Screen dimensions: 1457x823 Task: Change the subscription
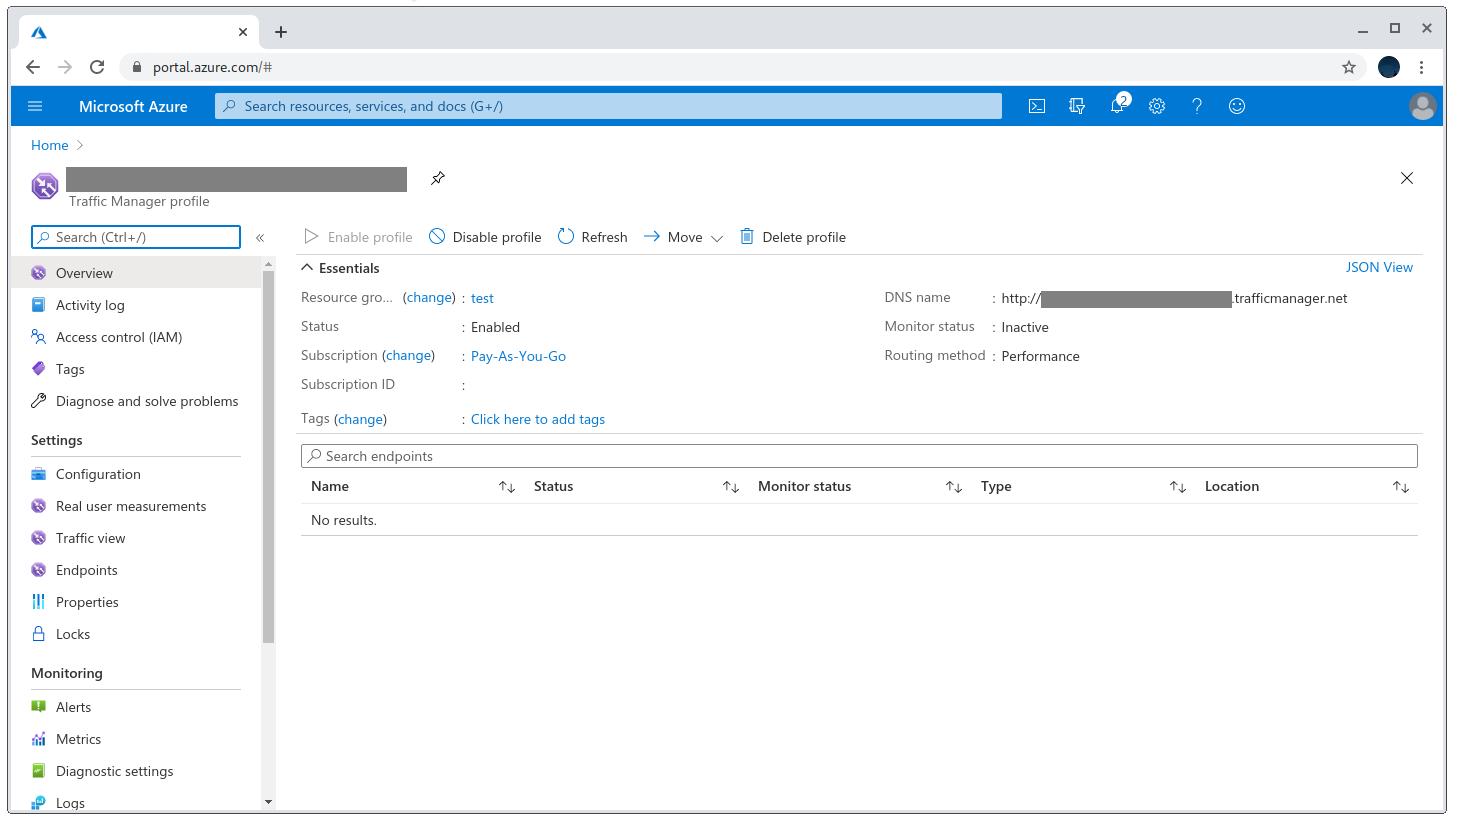408,355
